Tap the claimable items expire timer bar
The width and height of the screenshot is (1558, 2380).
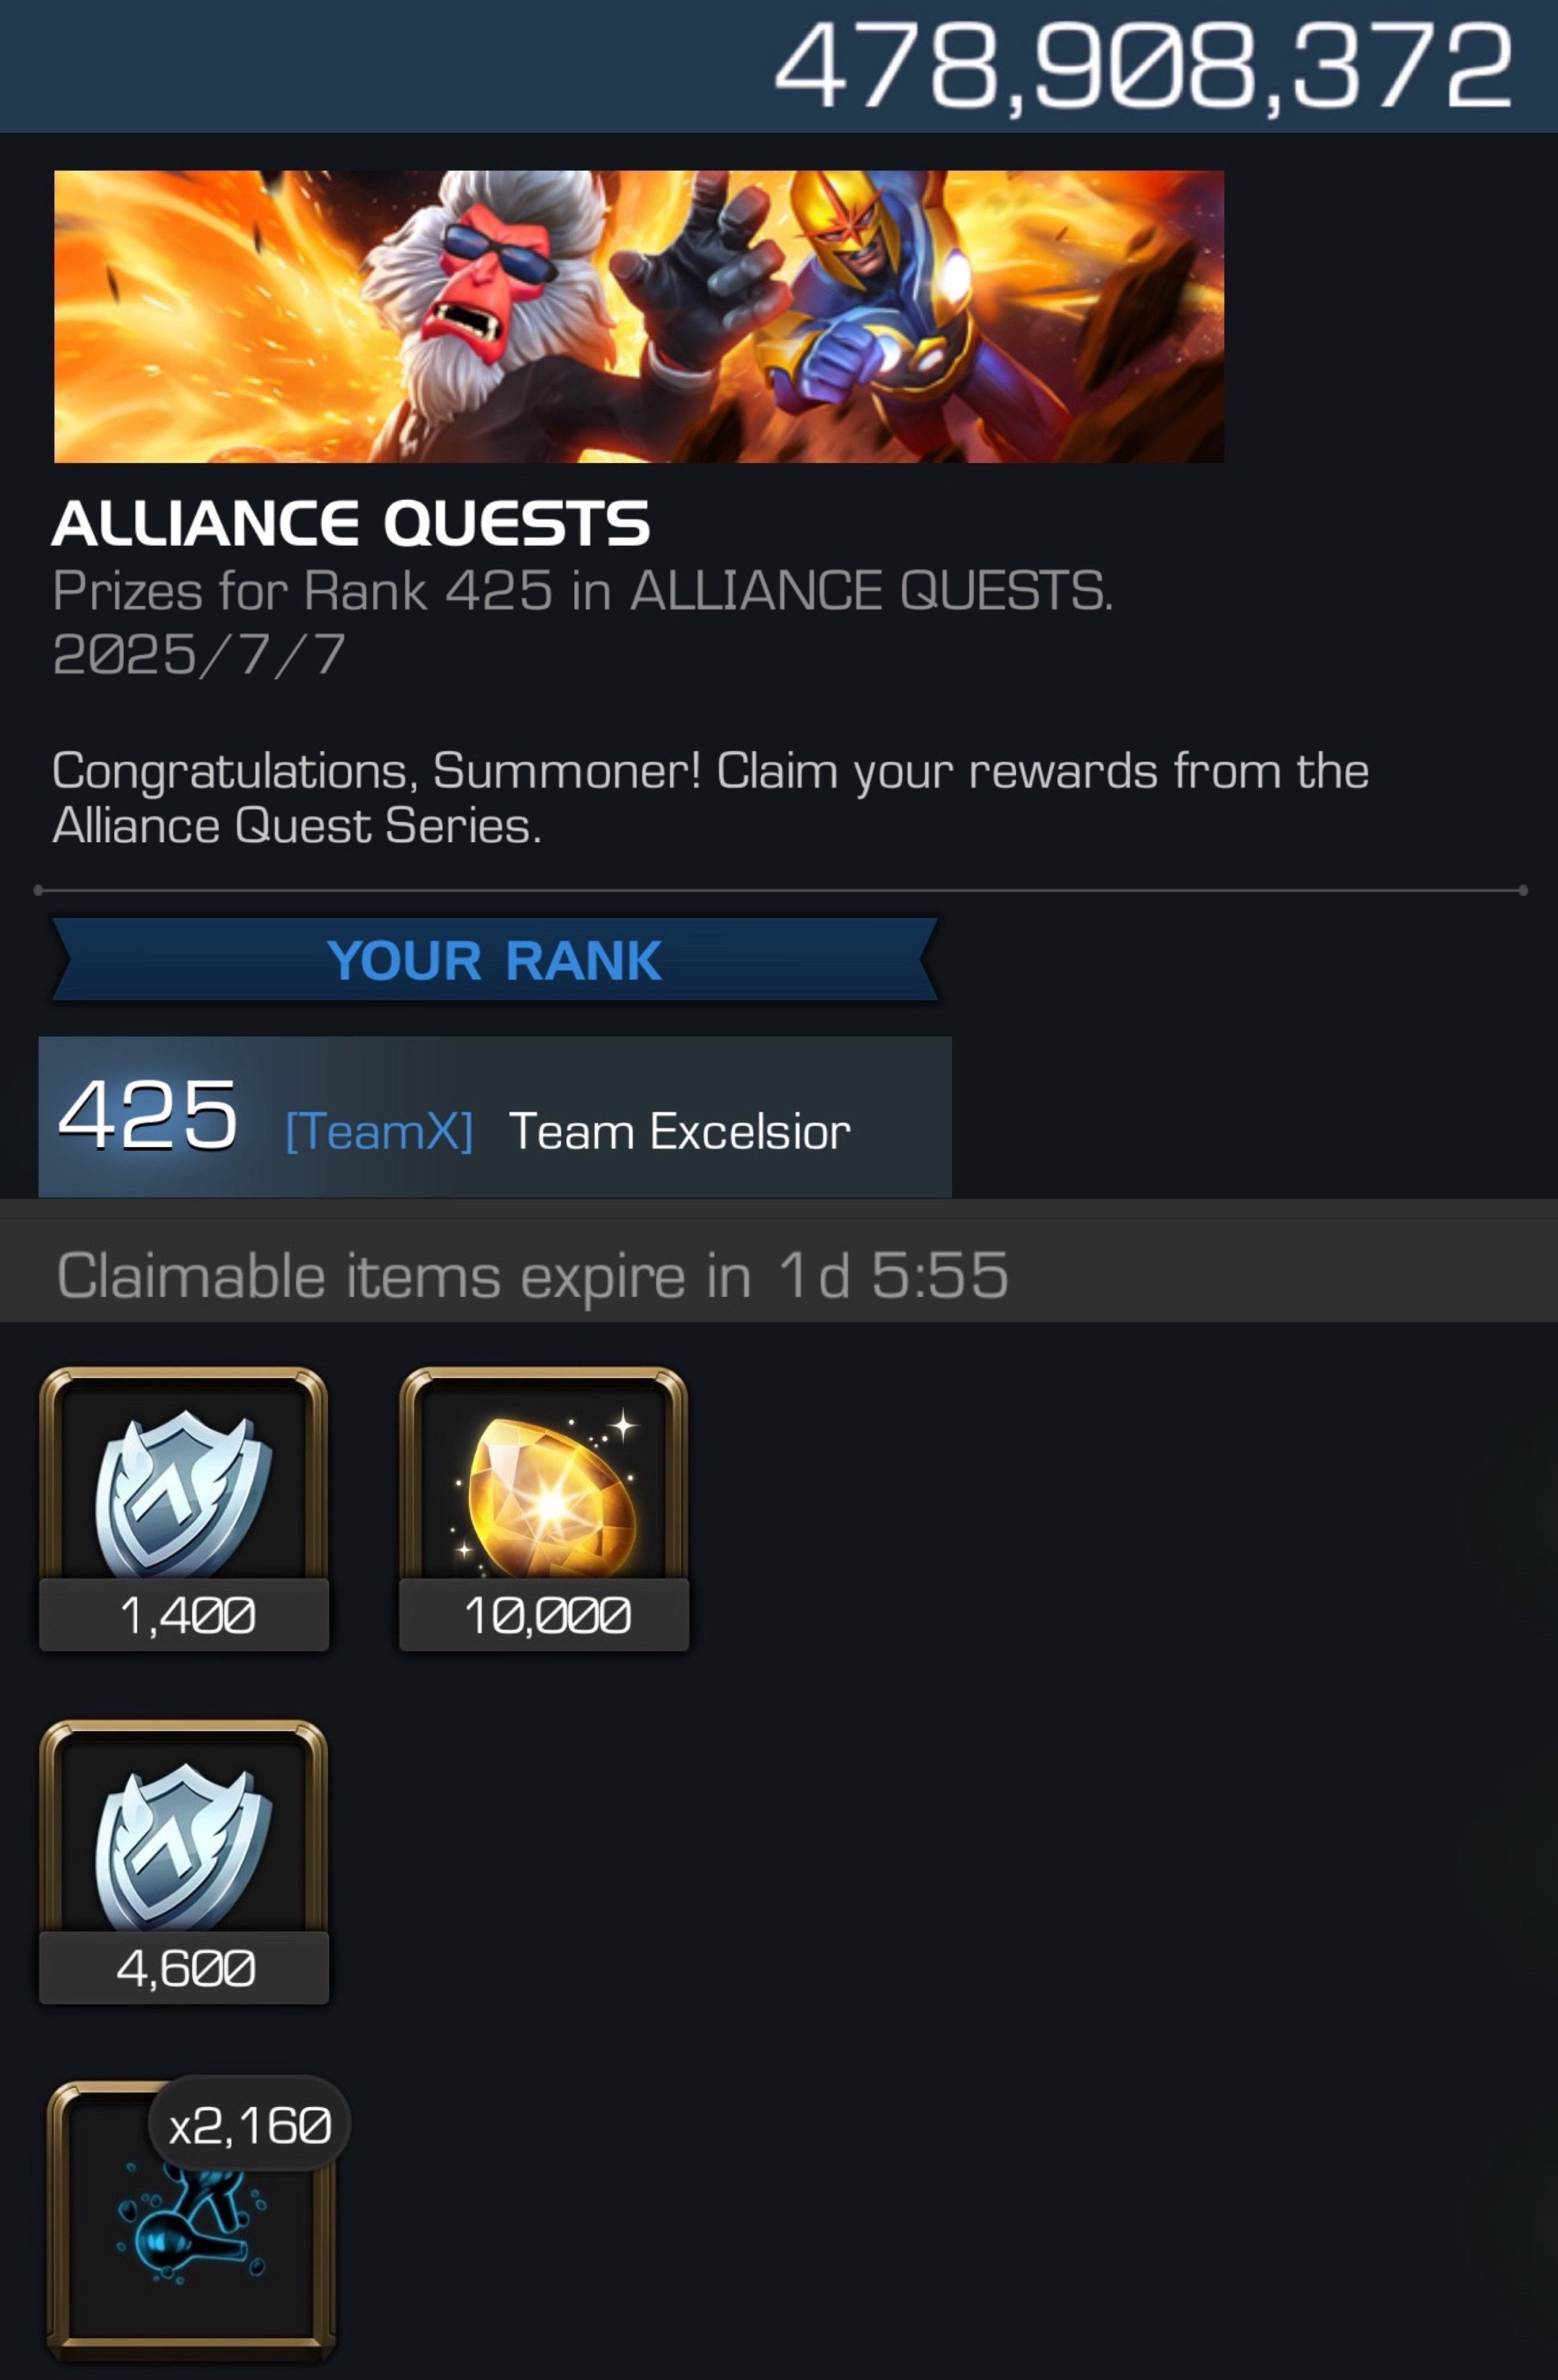(x=779, y=1260)
